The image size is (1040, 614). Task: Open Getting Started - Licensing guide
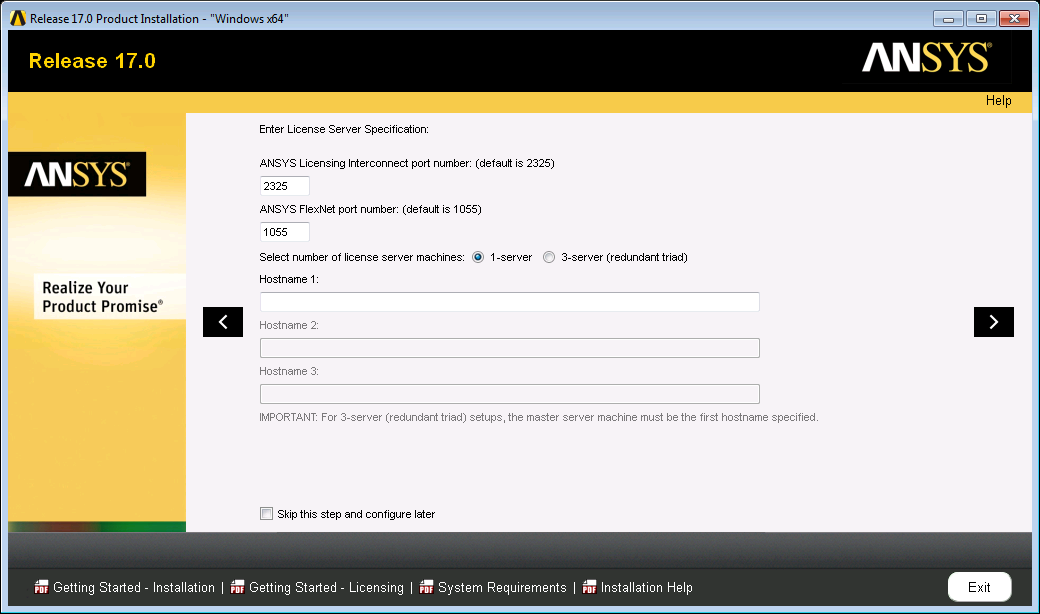tap(326, 587)
